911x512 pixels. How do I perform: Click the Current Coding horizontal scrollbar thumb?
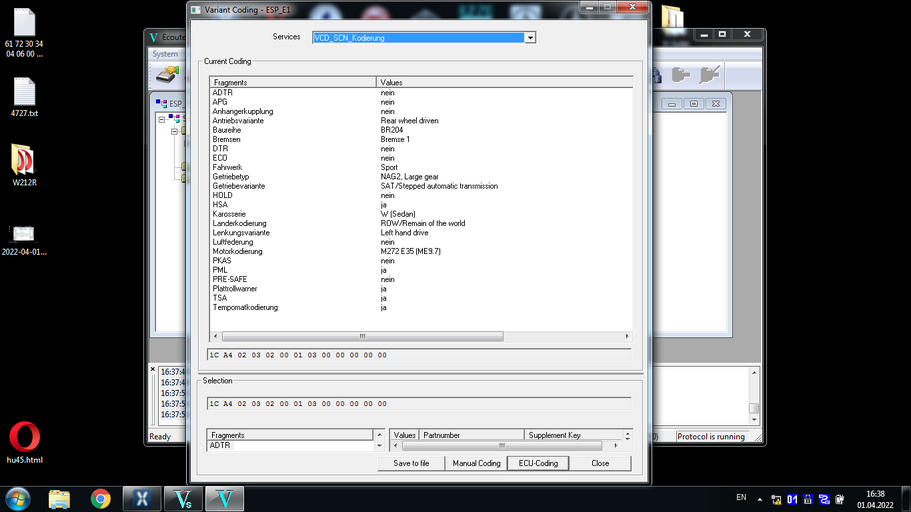(363, 336)
